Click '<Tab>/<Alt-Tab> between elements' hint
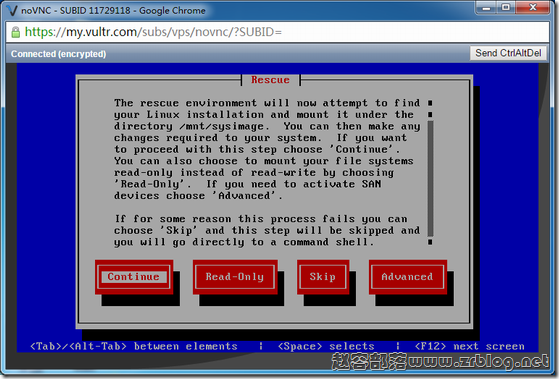Viewport: 559px width, 379px height. pos(134,346)
